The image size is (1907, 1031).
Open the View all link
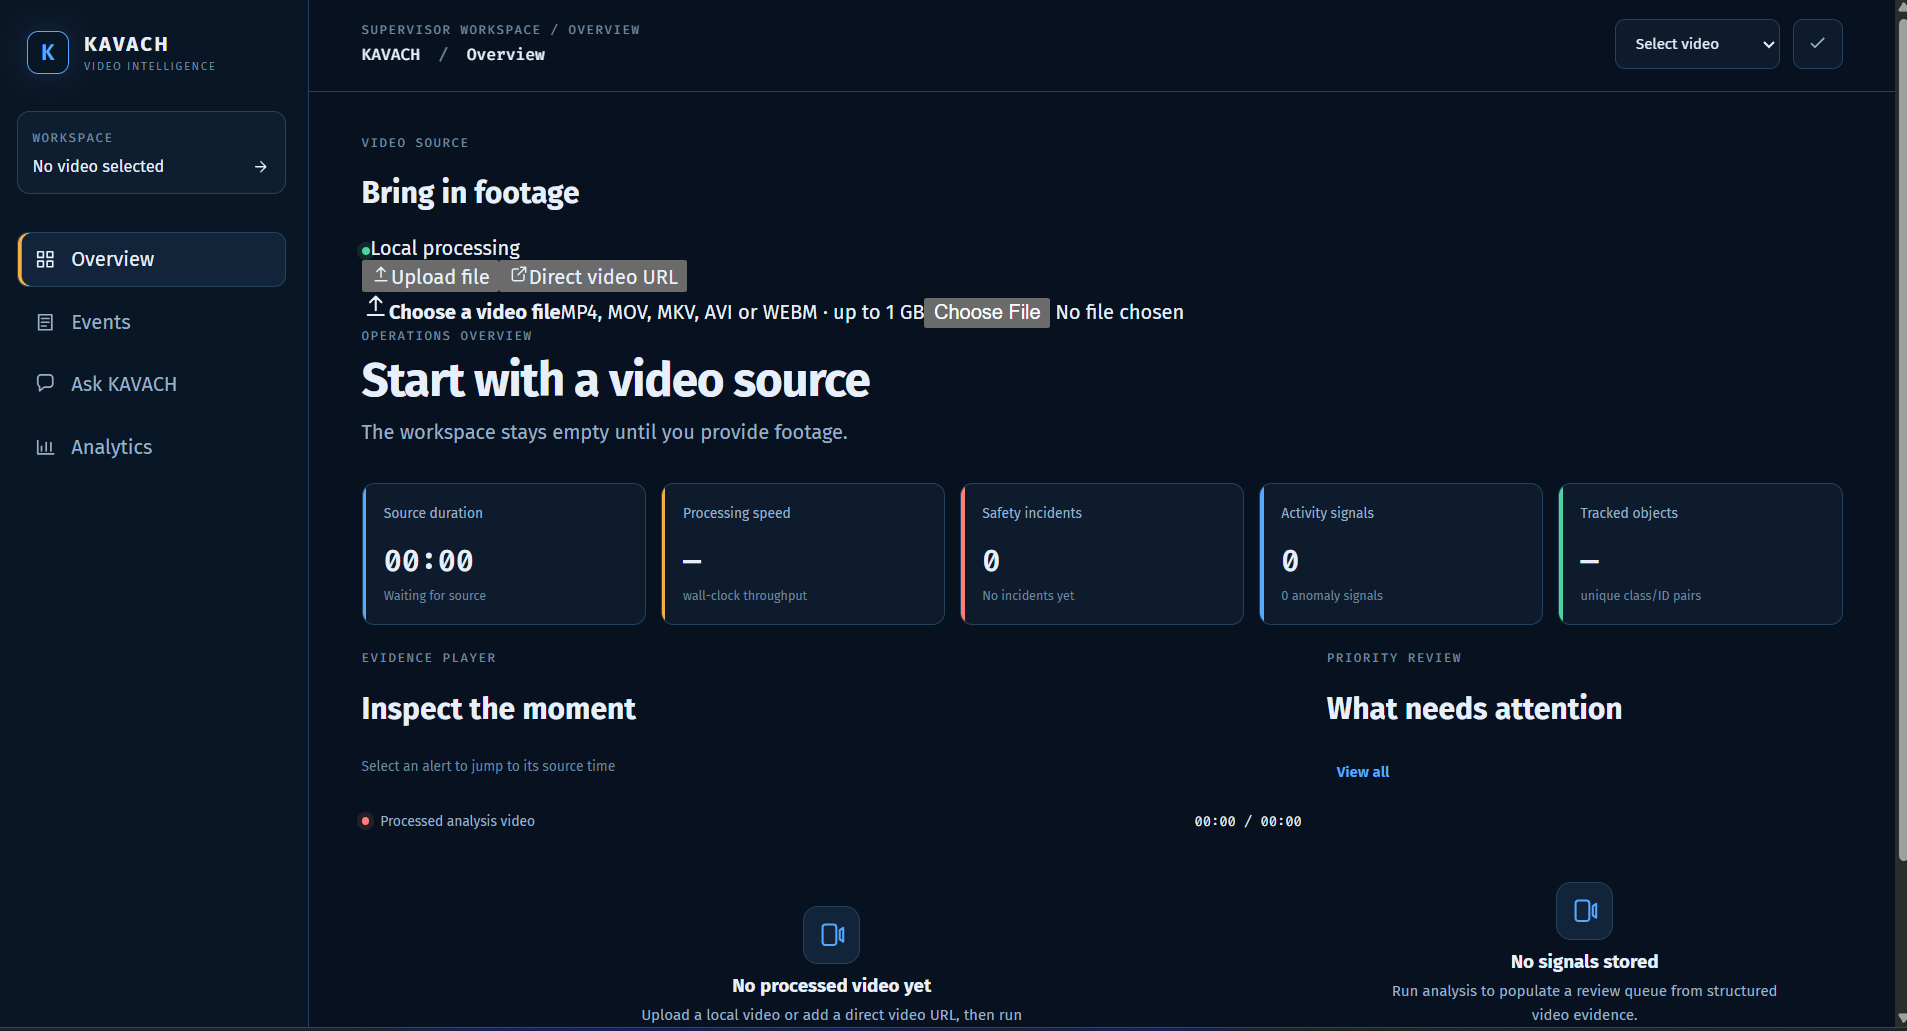click(x=1363, y=772)
